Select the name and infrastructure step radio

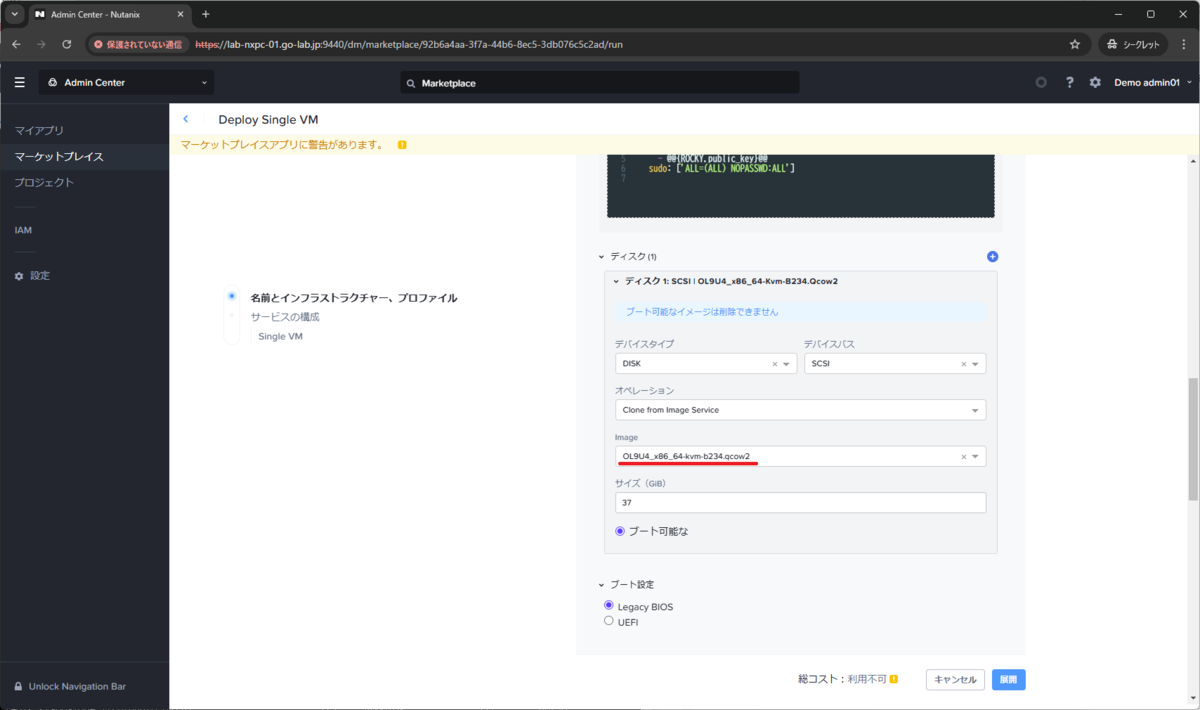232,296
